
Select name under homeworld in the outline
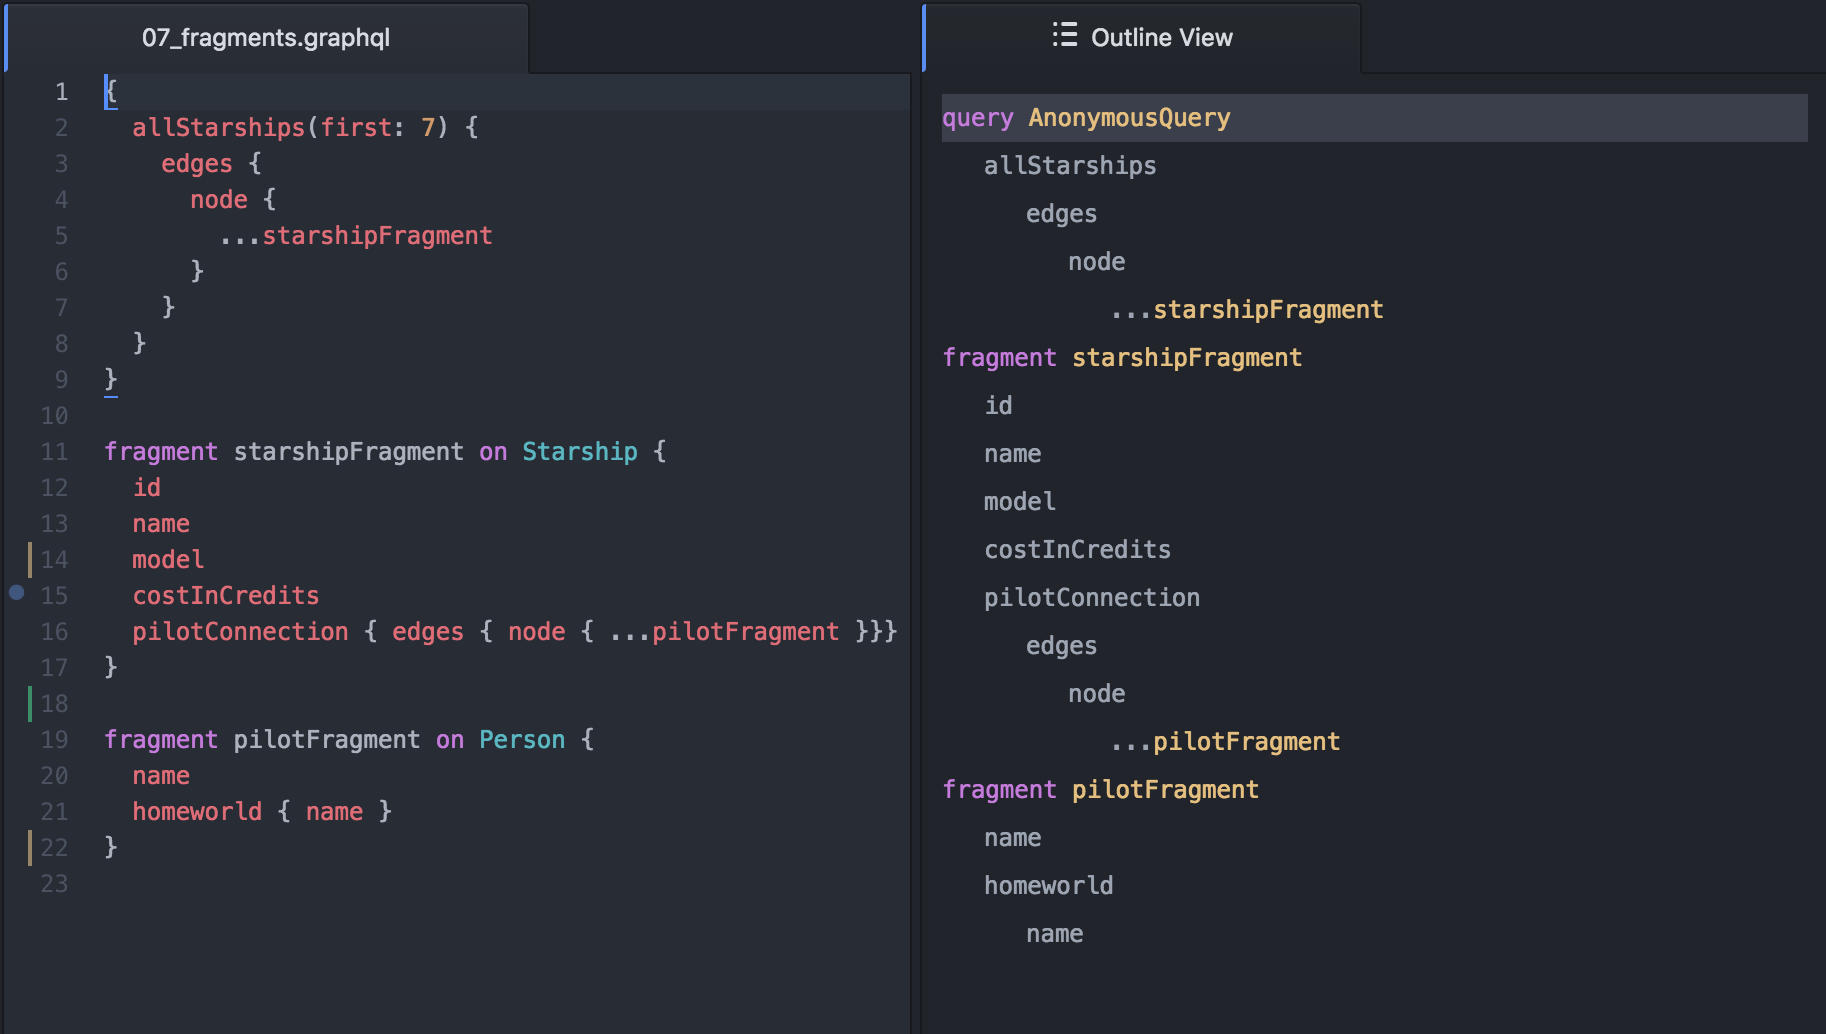tap(1054, 934)
